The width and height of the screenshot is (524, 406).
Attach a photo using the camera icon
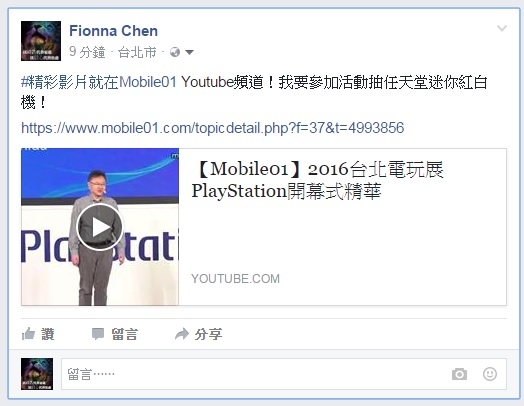coord(459,374)
